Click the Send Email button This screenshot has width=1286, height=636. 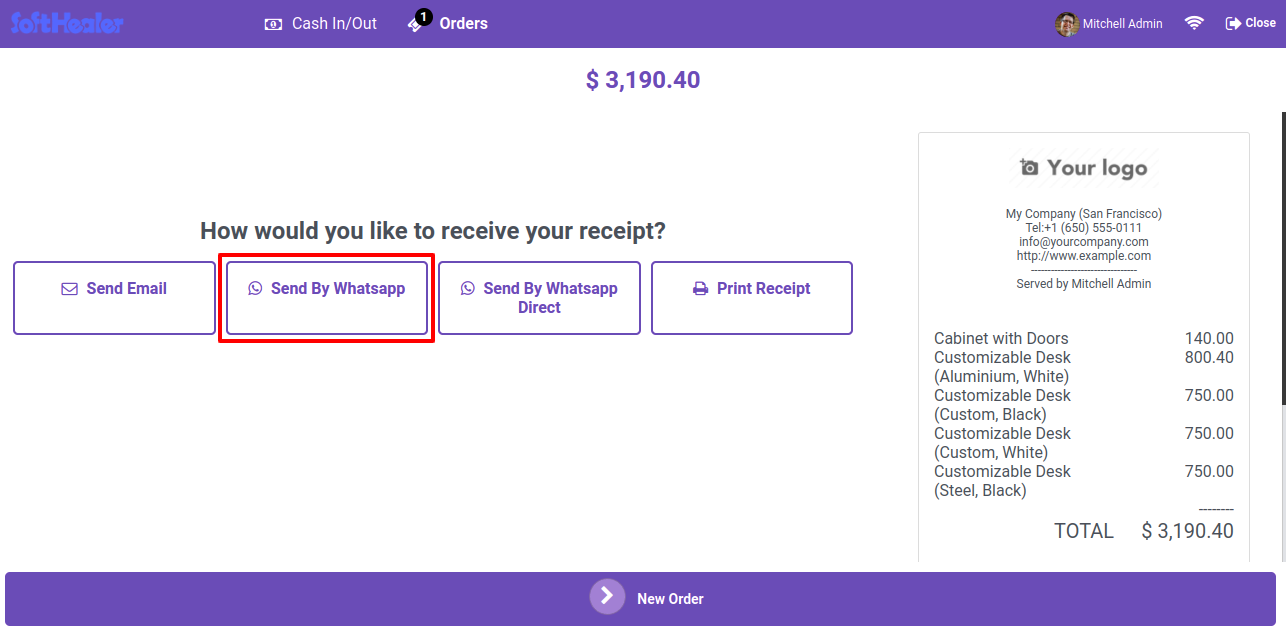[x=114, y=298]
